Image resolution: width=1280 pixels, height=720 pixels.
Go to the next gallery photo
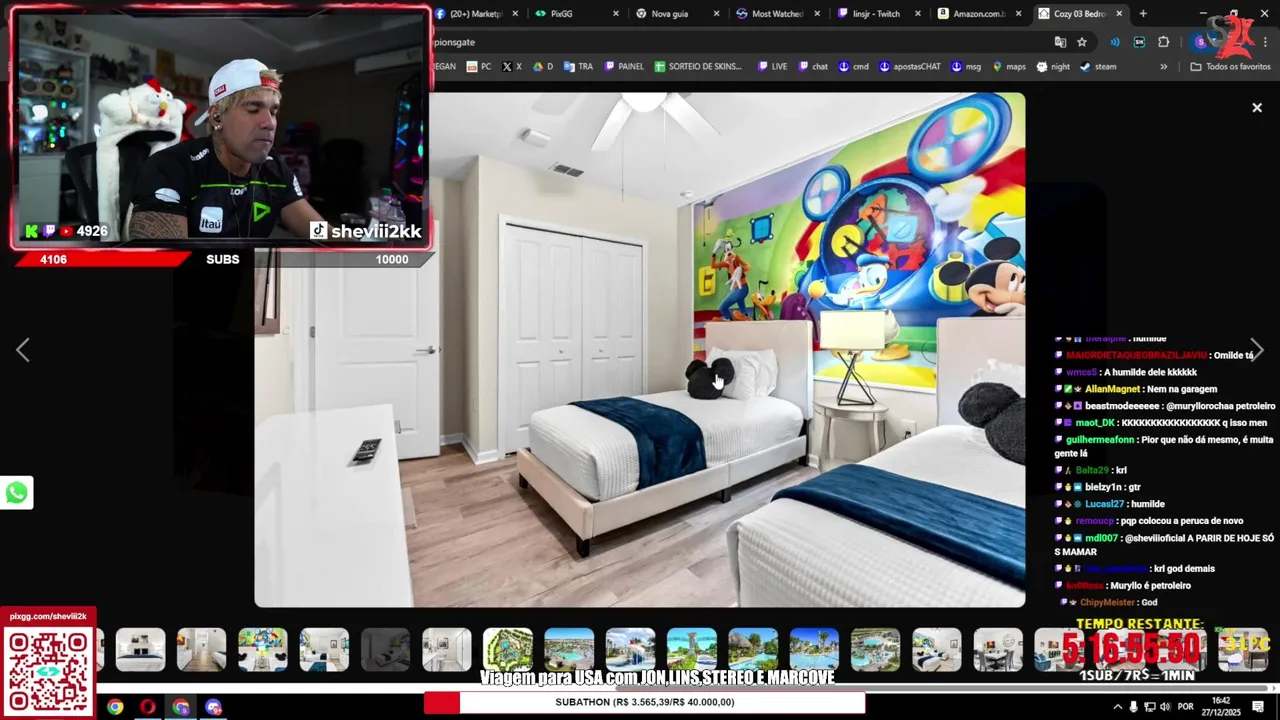click(x=1257, y=350)
